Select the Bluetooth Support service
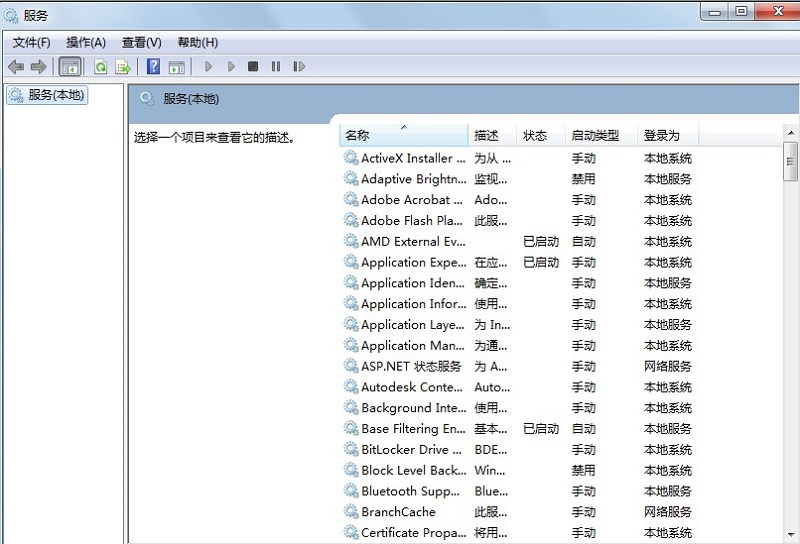The height and width of the screenshot is (544, 800). 518,491
